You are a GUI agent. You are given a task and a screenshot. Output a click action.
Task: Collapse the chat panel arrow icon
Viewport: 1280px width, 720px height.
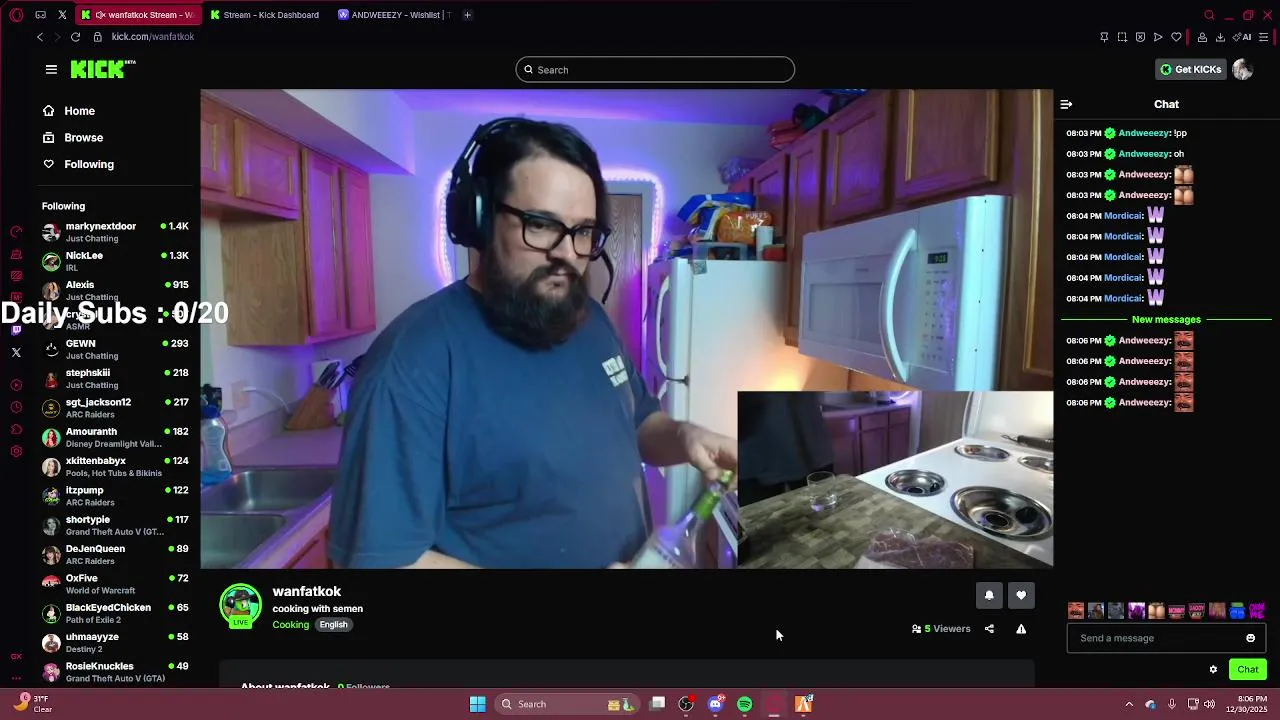click(1066, 104)
